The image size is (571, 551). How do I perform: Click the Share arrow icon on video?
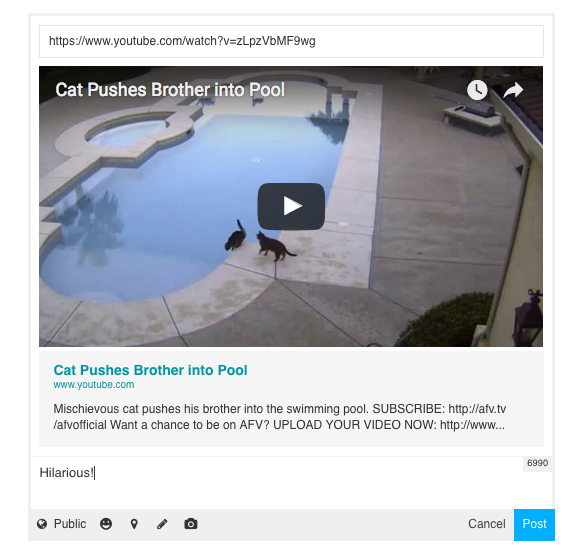click(513, 90)
